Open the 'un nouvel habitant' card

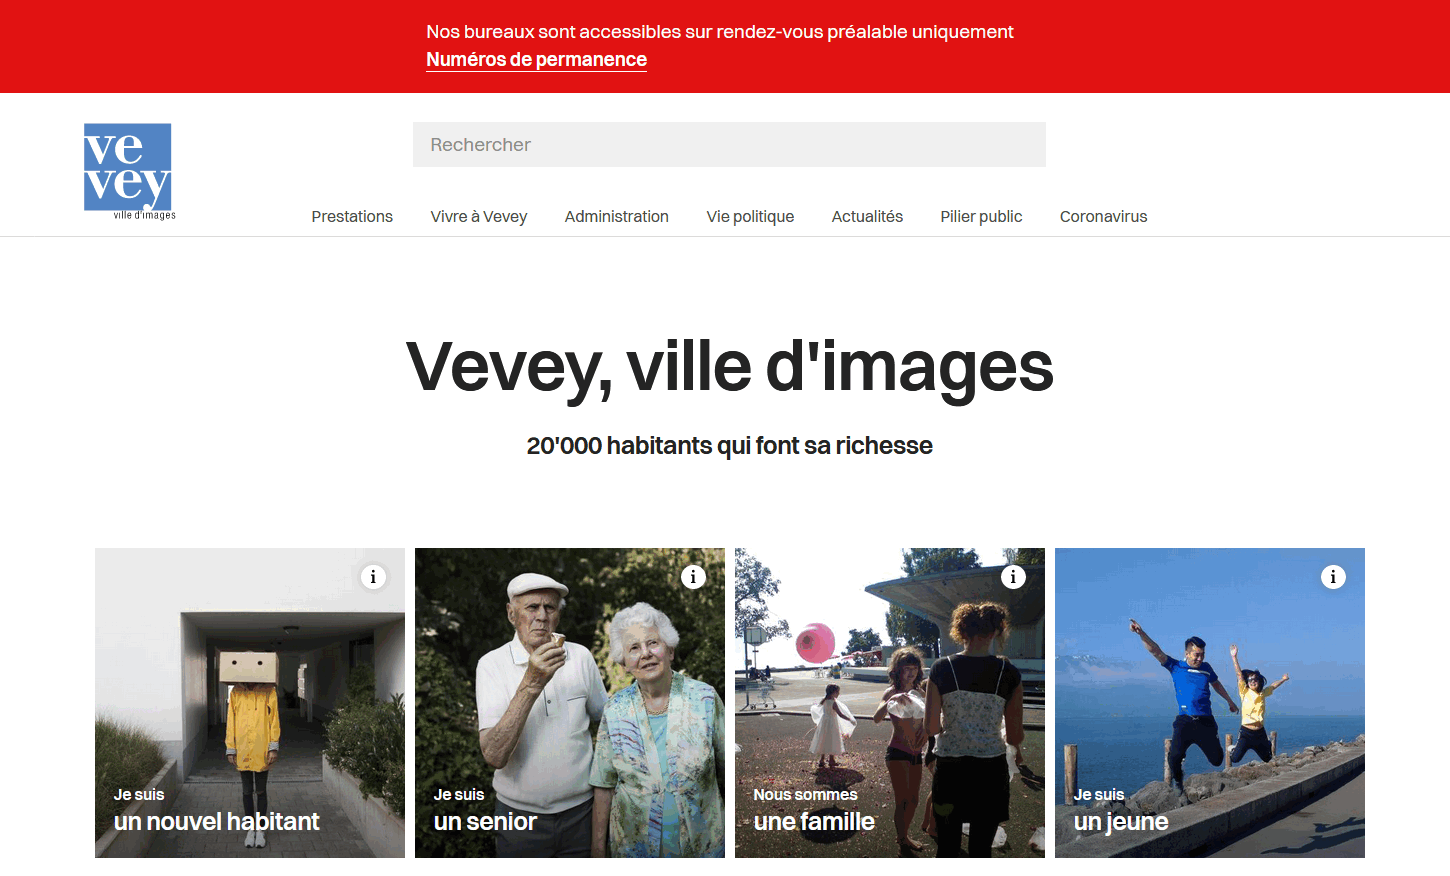pyautogui.click(x=250, y=703)
